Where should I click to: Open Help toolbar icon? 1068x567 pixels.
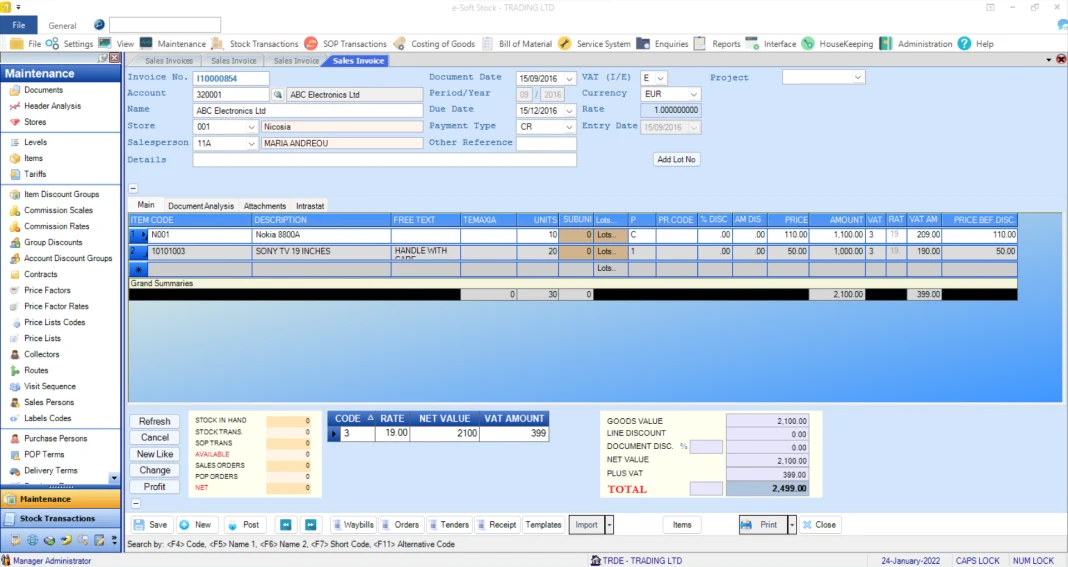tap(964, 44)
